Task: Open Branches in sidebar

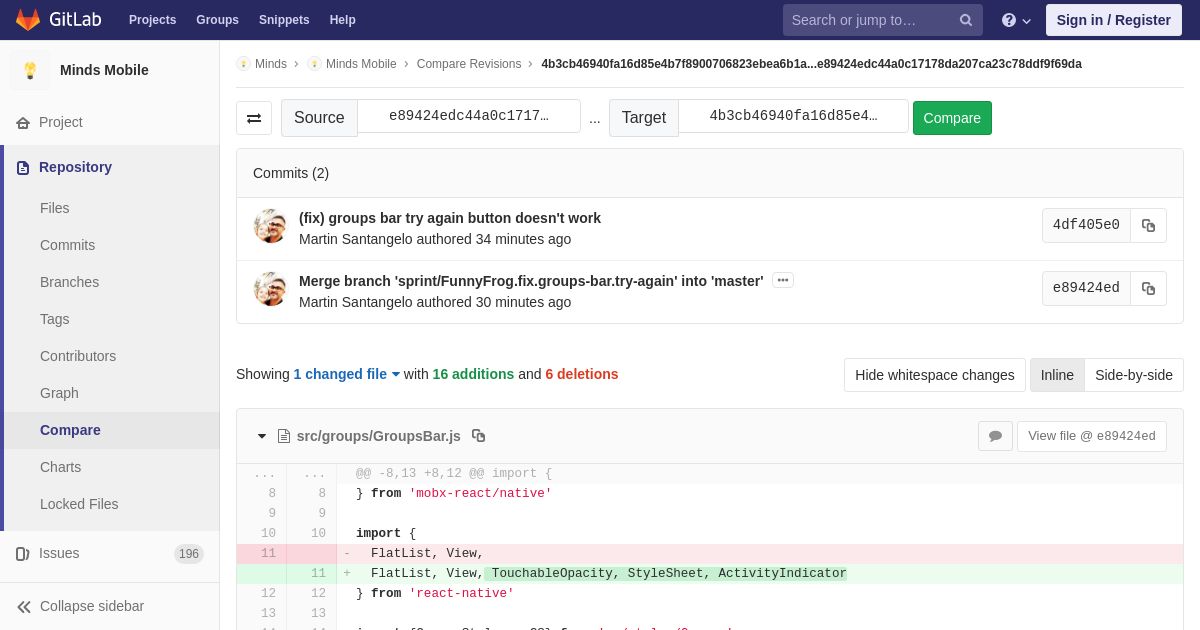Action: click(x=70, y=282)
